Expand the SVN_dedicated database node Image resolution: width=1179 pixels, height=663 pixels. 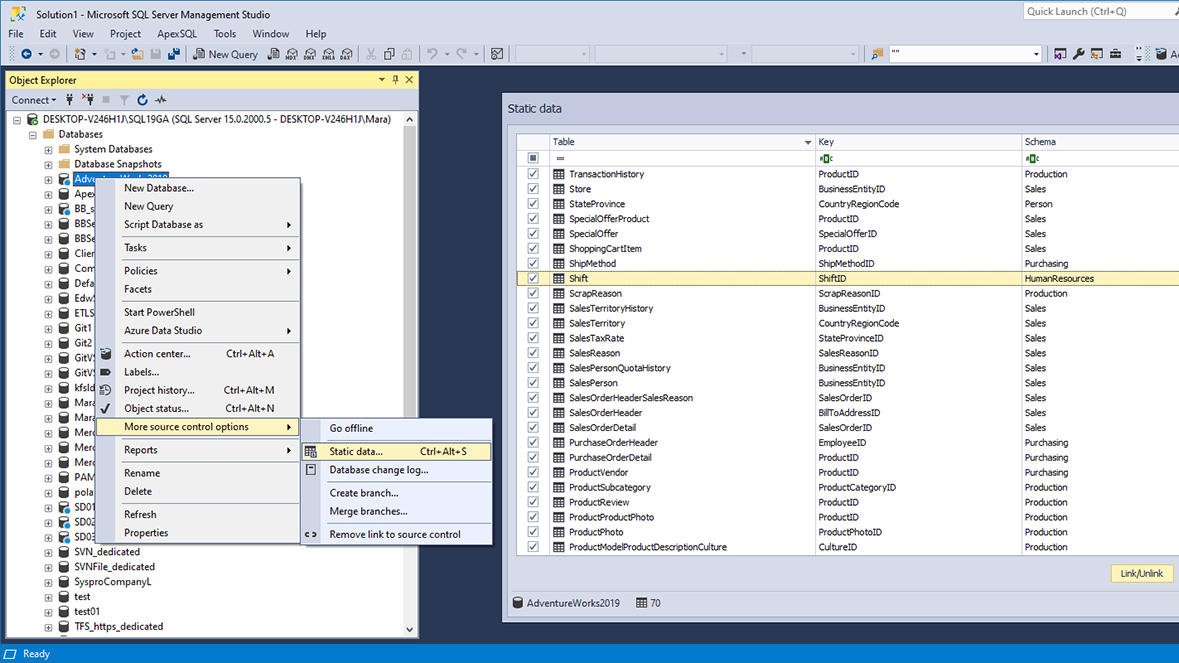[x=48, y=552]
